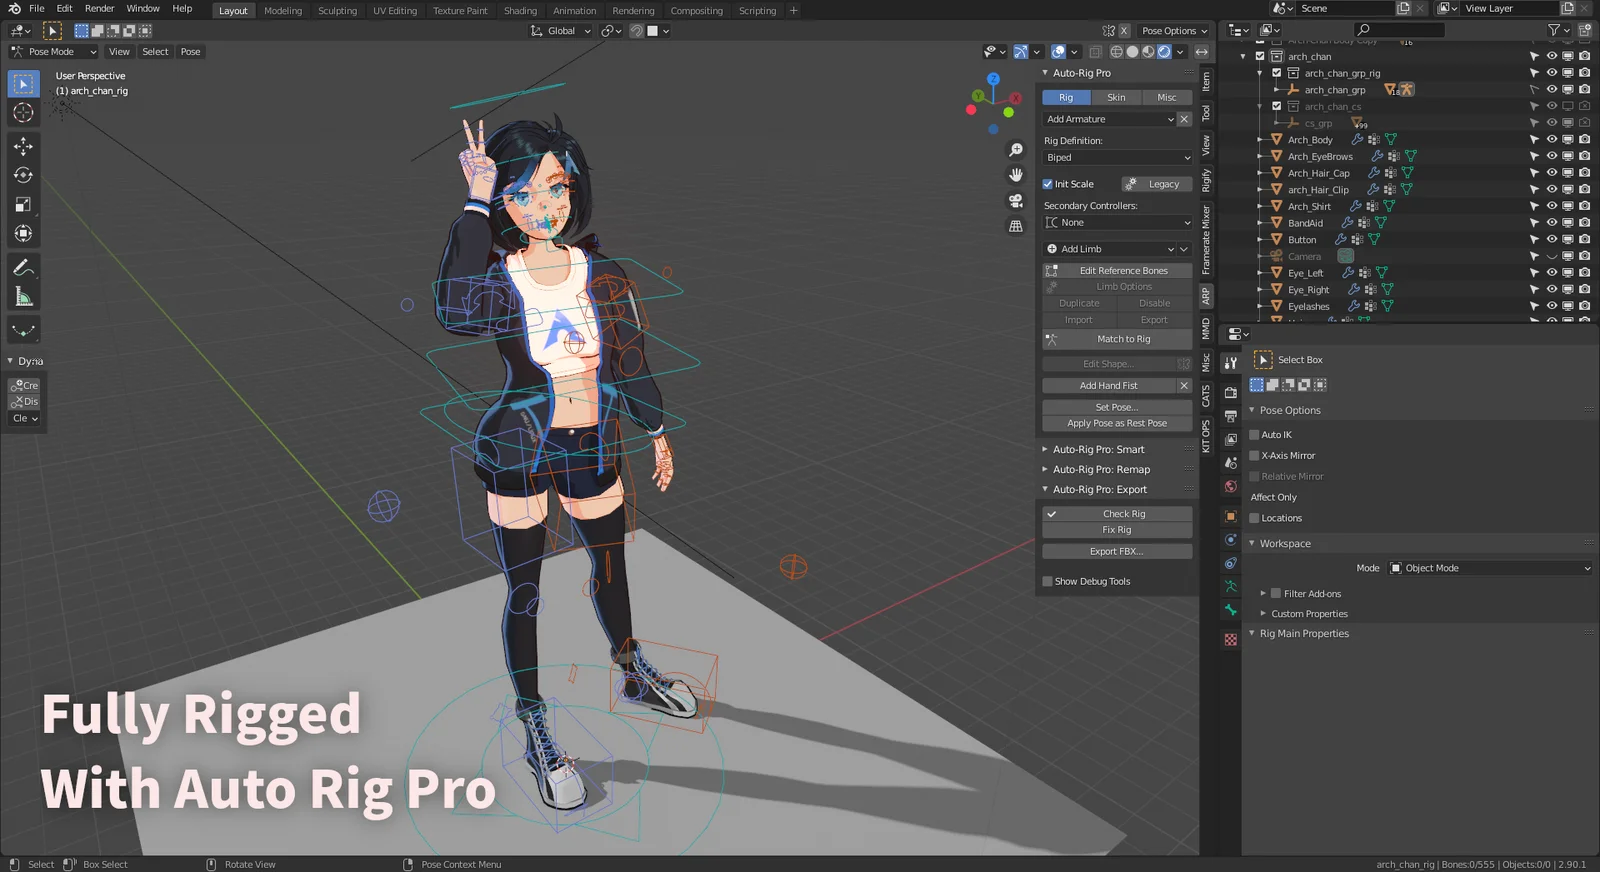The width and height of the screenshot is (1600, 872).
Task: Select the Measure tool
Action: point(23,296)
